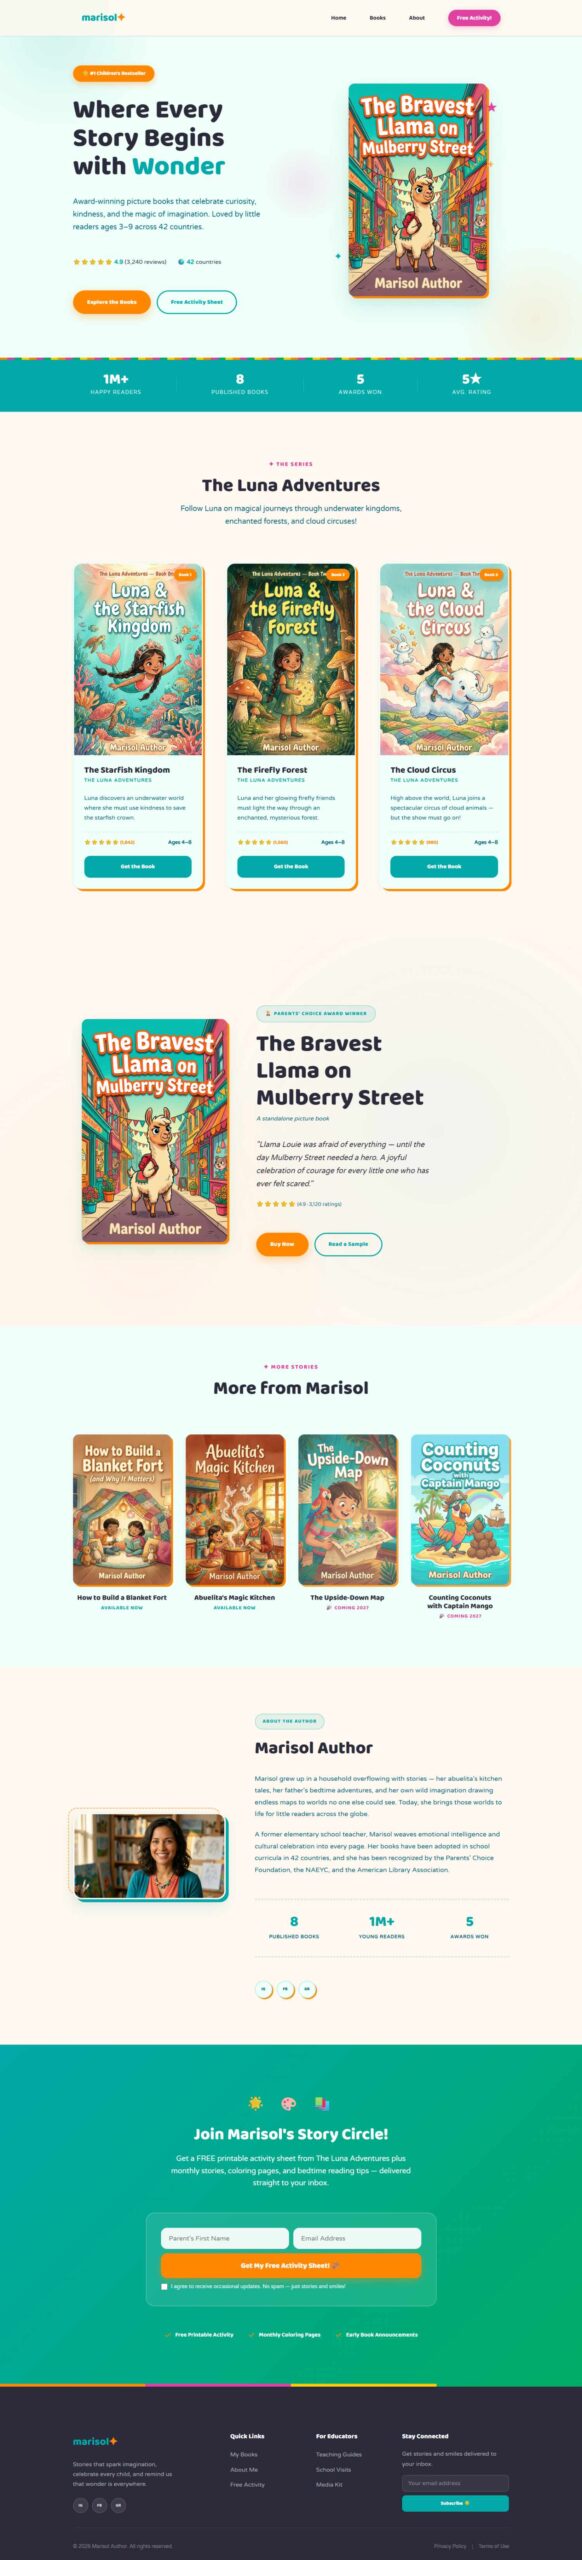The height and width of the screenshot is (2560, 582).
Task: Open the Teaching Guides footer link
Action: click(339, 2454)
